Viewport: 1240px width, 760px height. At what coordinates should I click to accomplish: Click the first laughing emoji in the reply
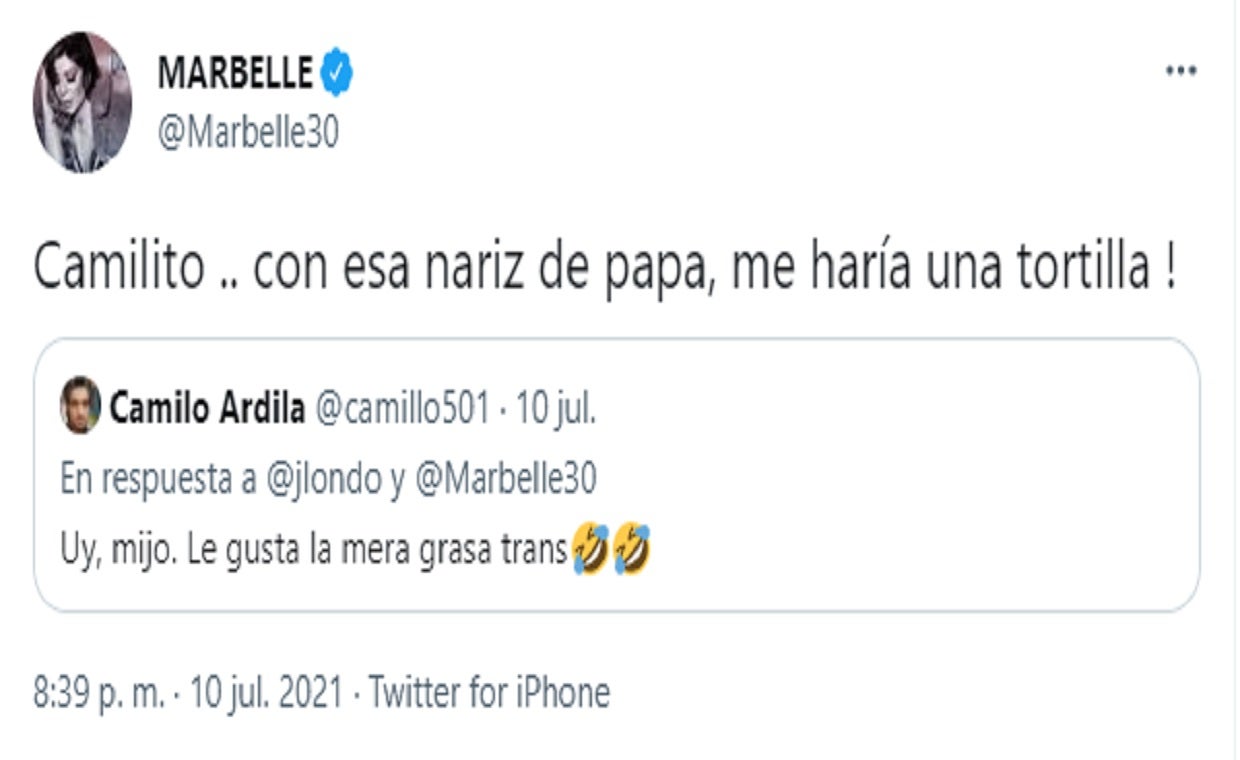pos(591,546)
